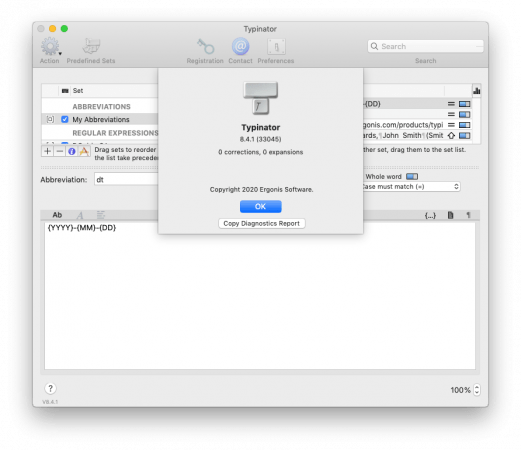Click the Abbreviation field containing dt

pos(126,180)
